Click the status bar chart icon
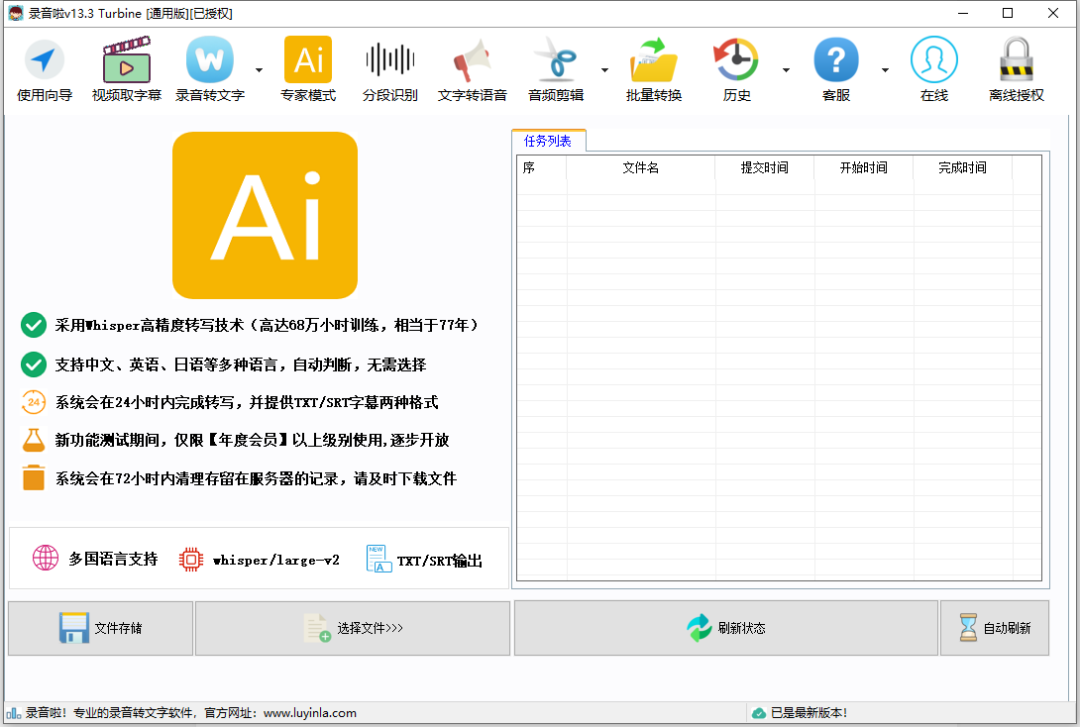 pyautogui.click(x=13, y=713)
